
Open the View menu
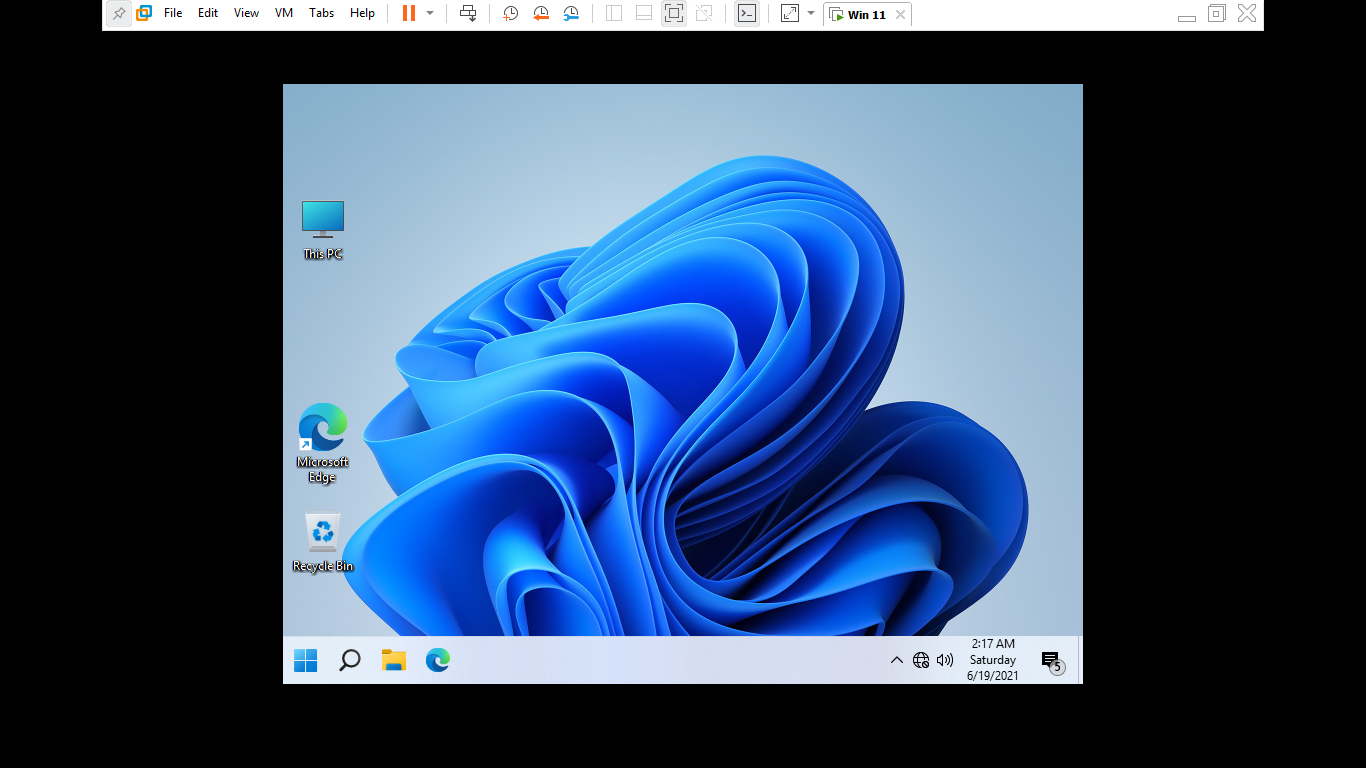coord(246,14)
